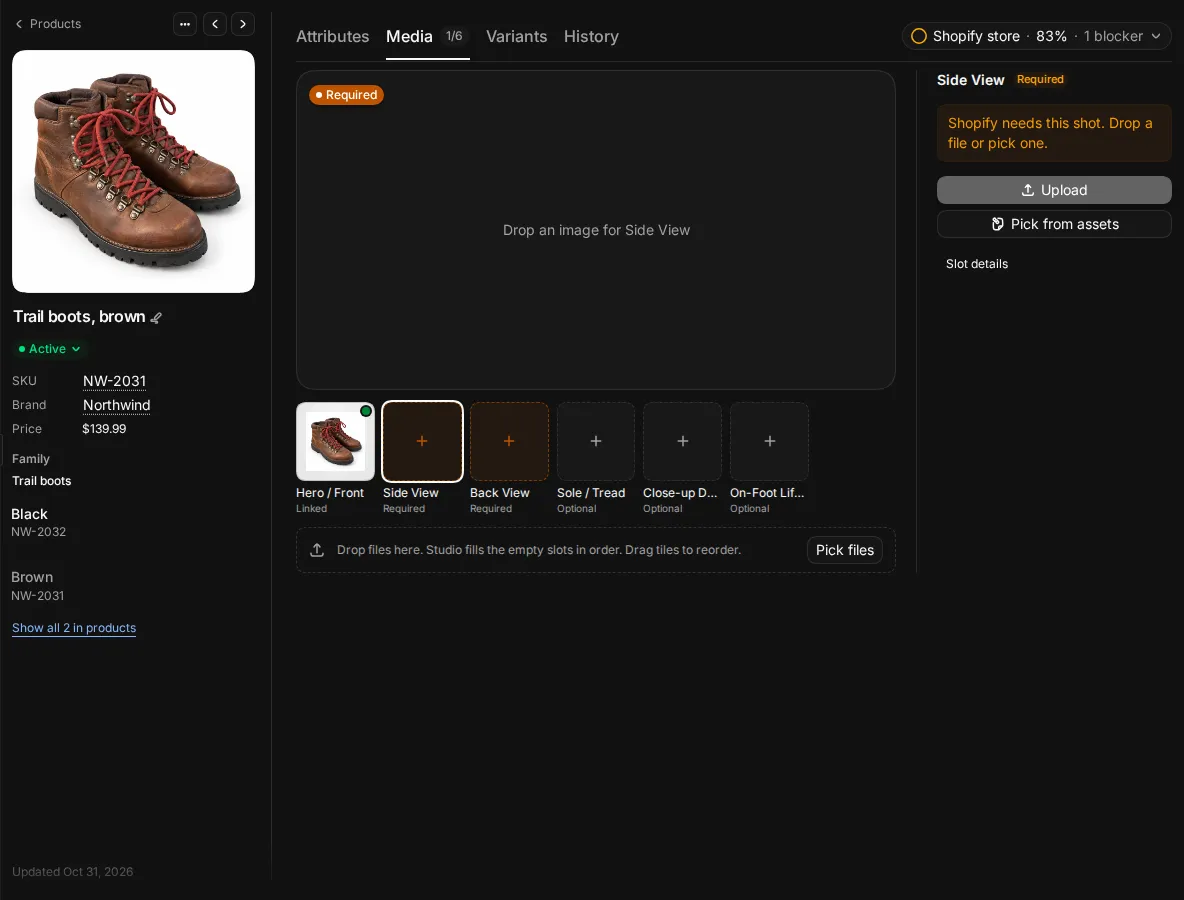1184x900 pixels.
Task: Open the Active status dropdown
Action: click(49, 349)
